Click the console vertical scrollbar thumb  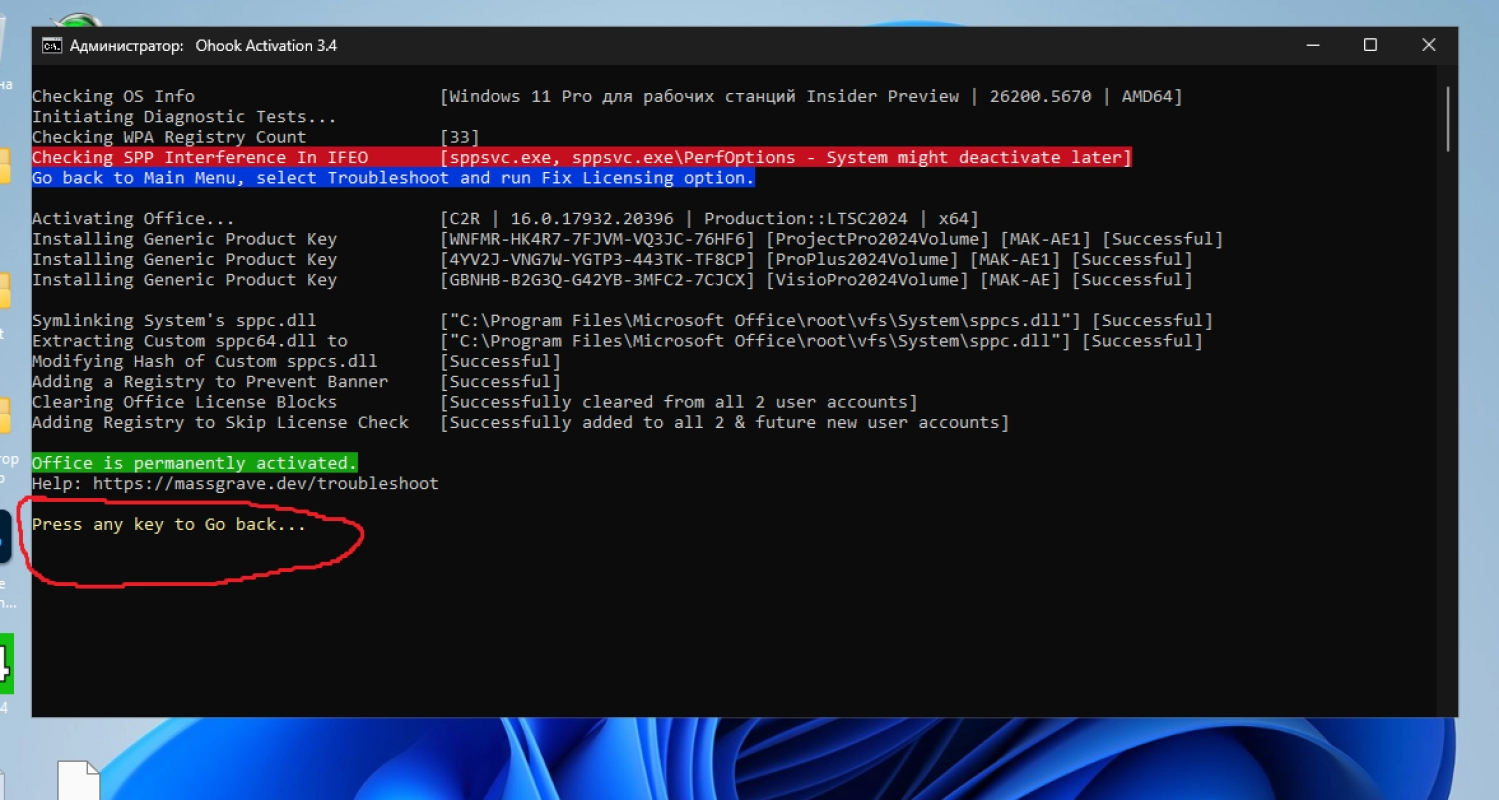pyautogui.click(x=1448, y=118)
